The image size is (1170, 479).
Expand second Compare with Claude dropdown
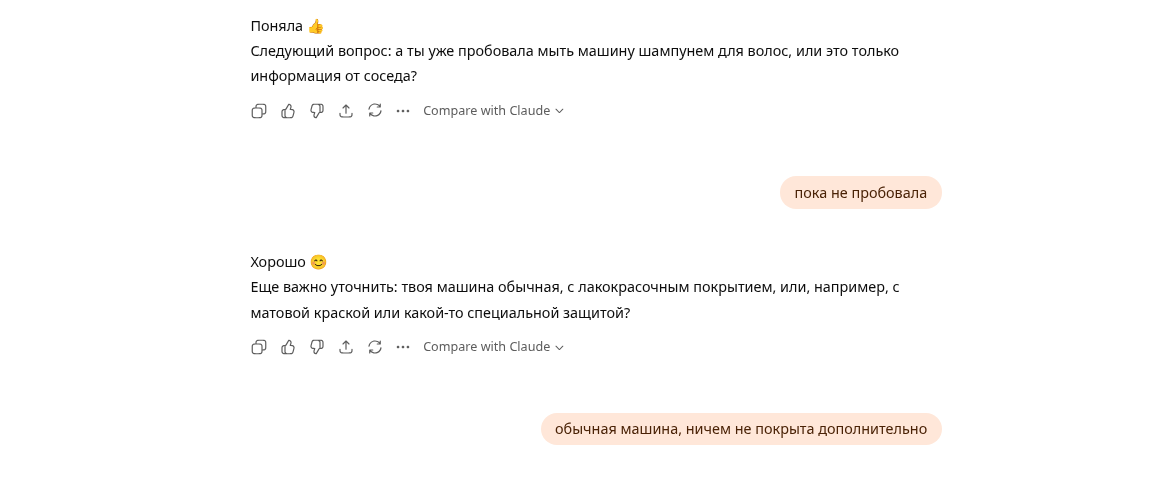487,347
